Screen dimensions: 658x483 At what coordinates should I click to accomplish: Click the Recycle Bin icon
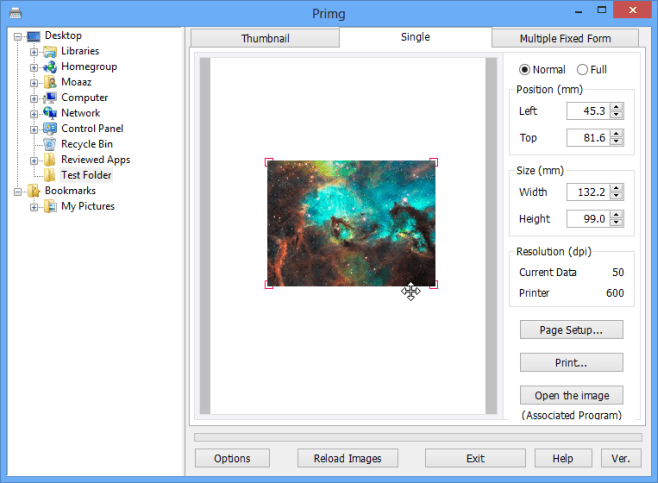(50, 144)
